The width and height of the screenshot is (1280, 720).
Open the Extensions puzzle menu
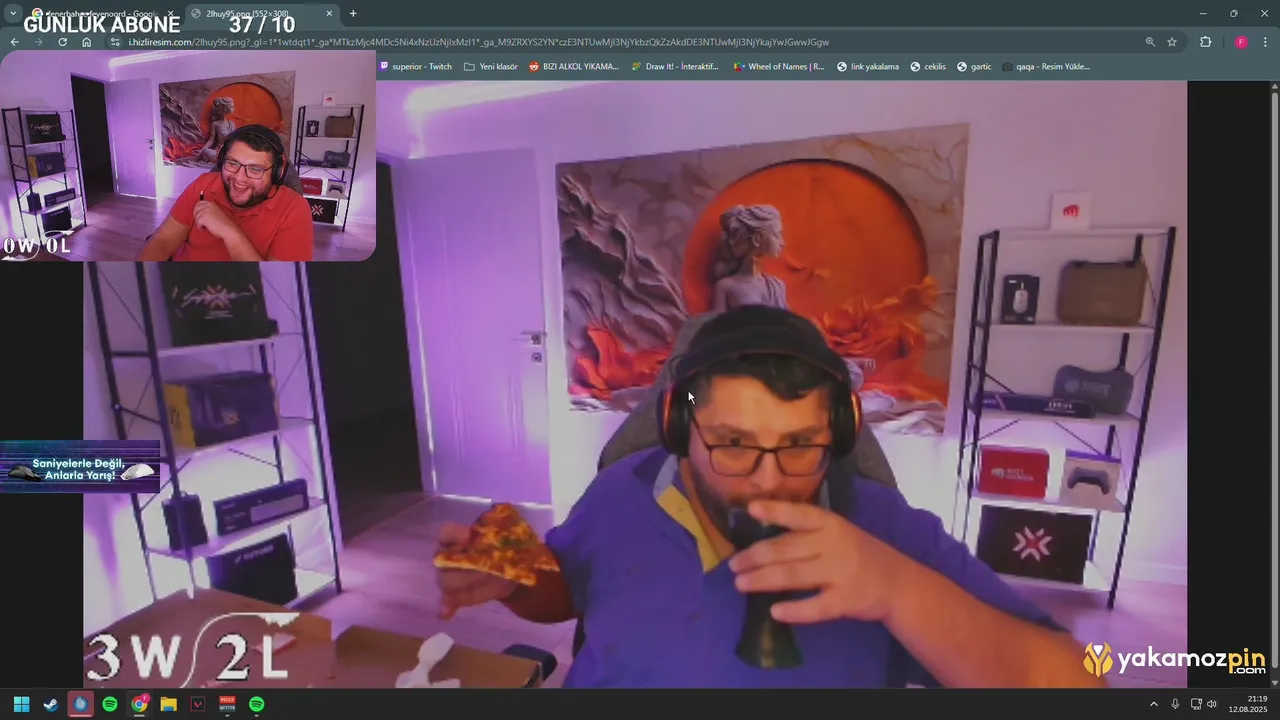click(x=1205, y=42)
